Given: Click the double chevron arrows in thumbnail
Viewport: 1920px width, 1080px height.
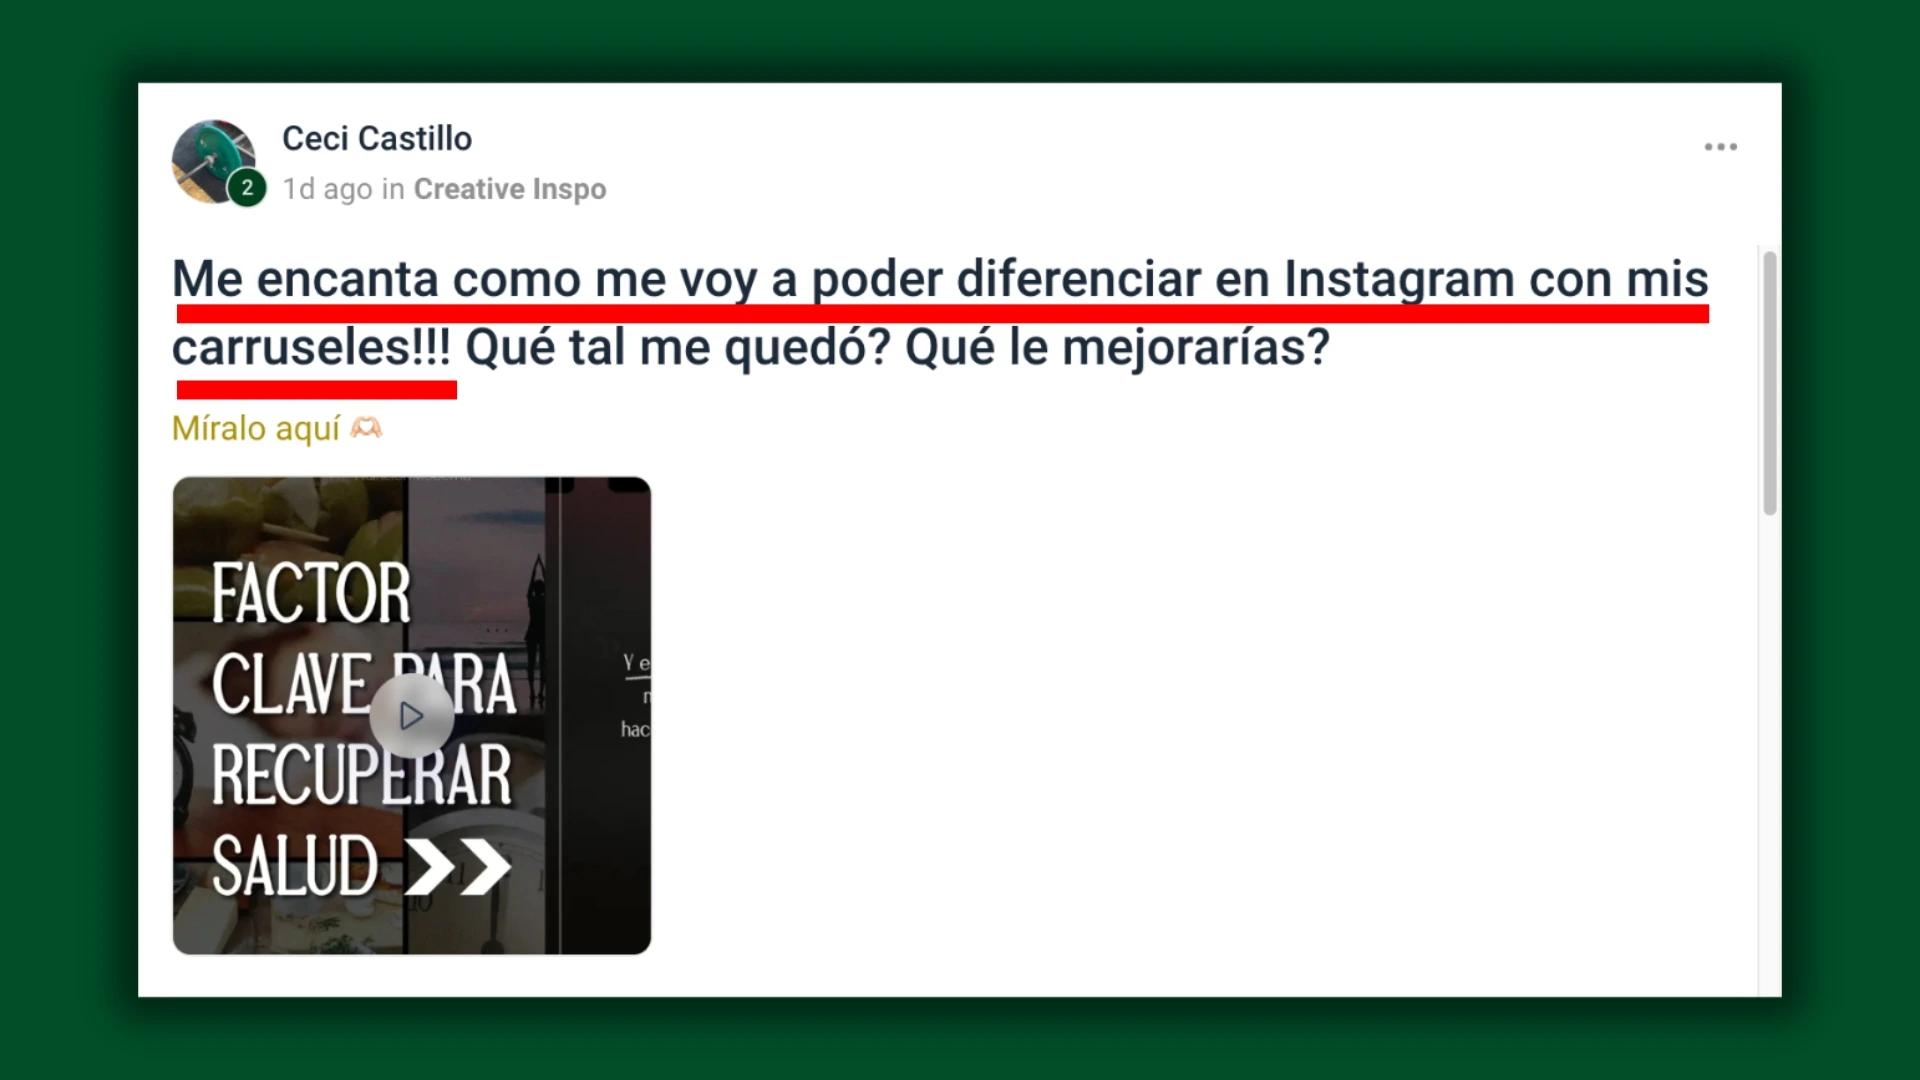Looking at the screenshot, I should [x=458, y=867].
